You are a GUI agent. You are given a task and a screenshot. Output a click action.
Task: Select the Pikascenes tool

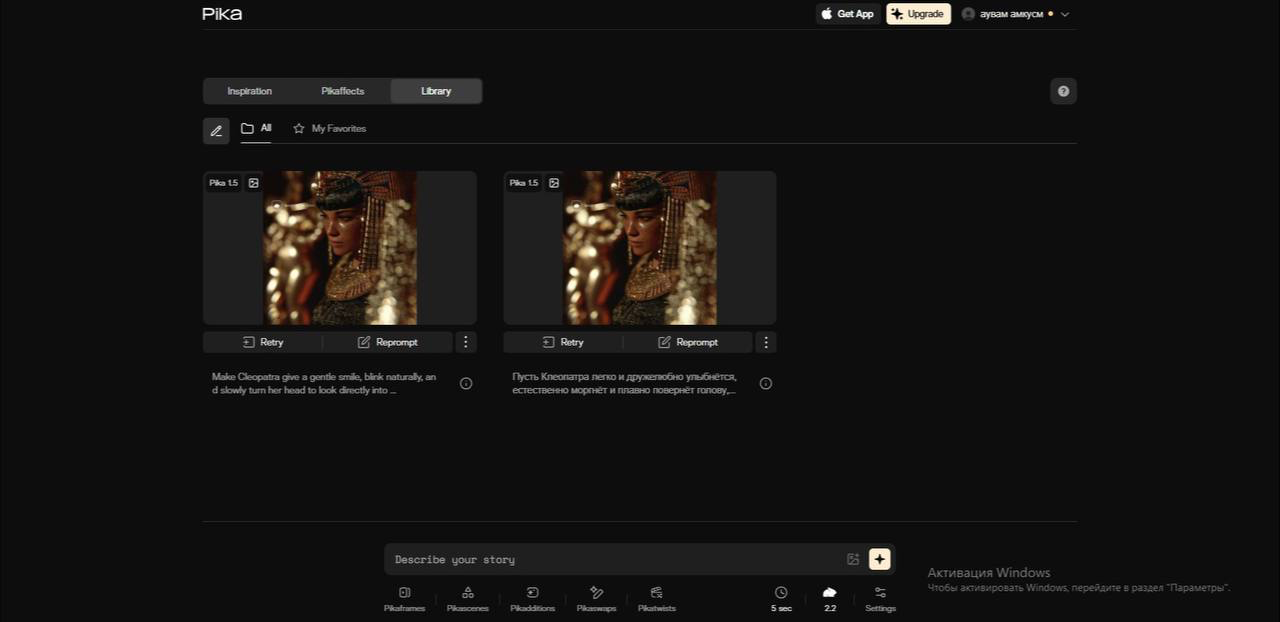click(x=468, y=600)
